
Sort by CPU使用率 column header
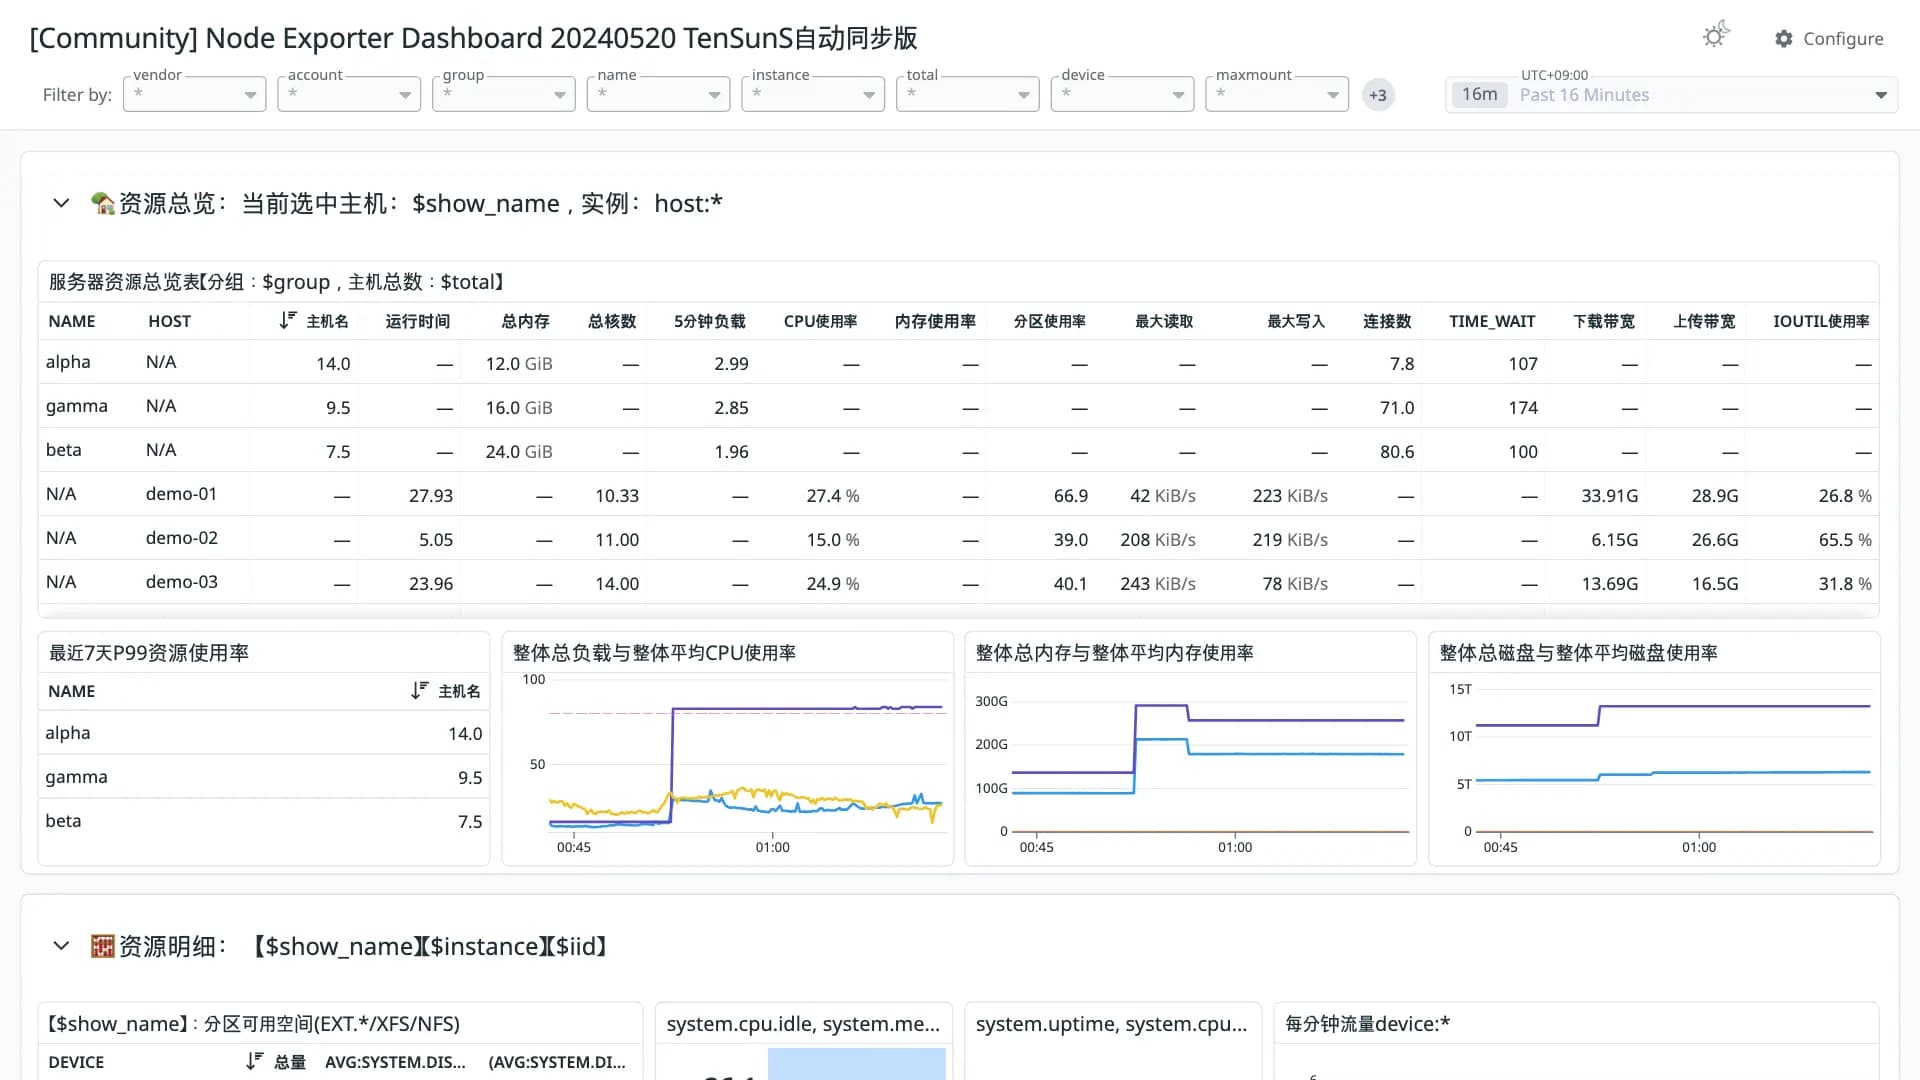pos(820,321)
